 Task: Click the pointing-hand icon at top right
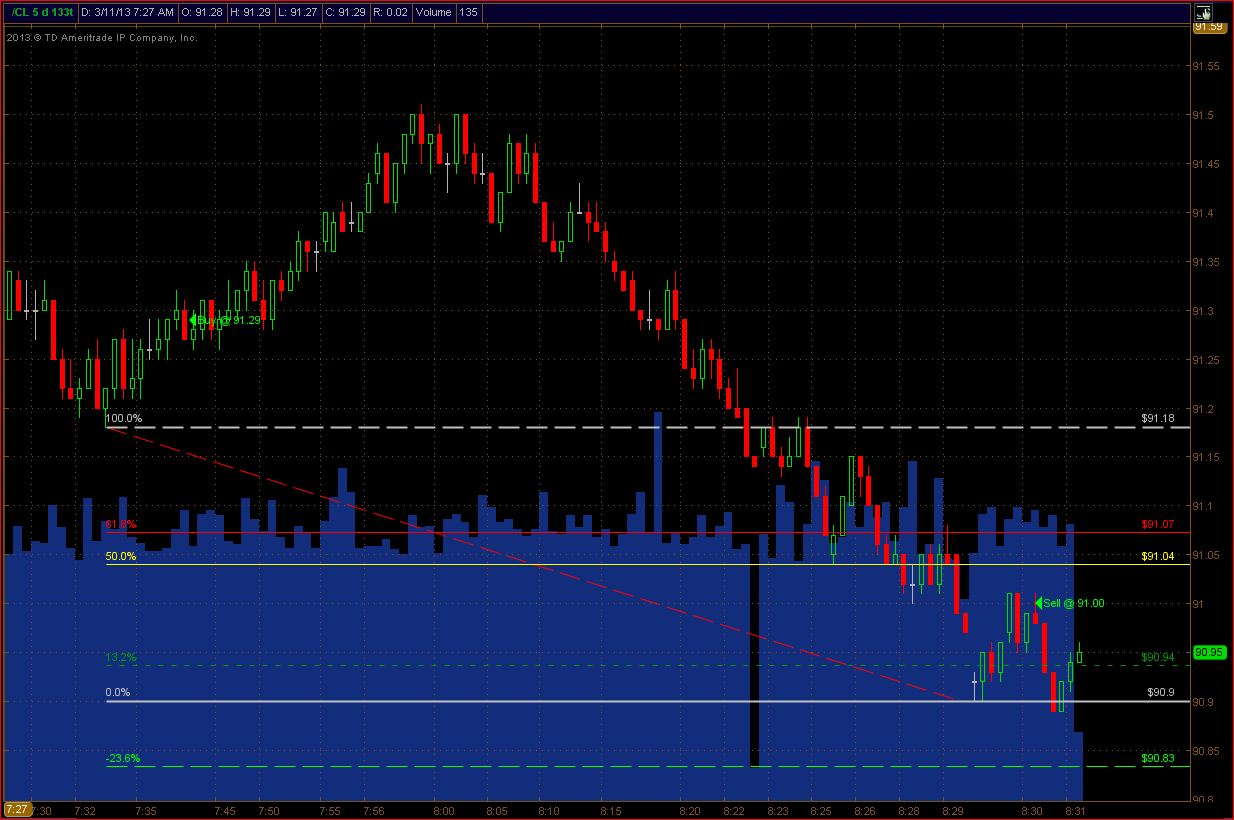[x=1203, y=13]
